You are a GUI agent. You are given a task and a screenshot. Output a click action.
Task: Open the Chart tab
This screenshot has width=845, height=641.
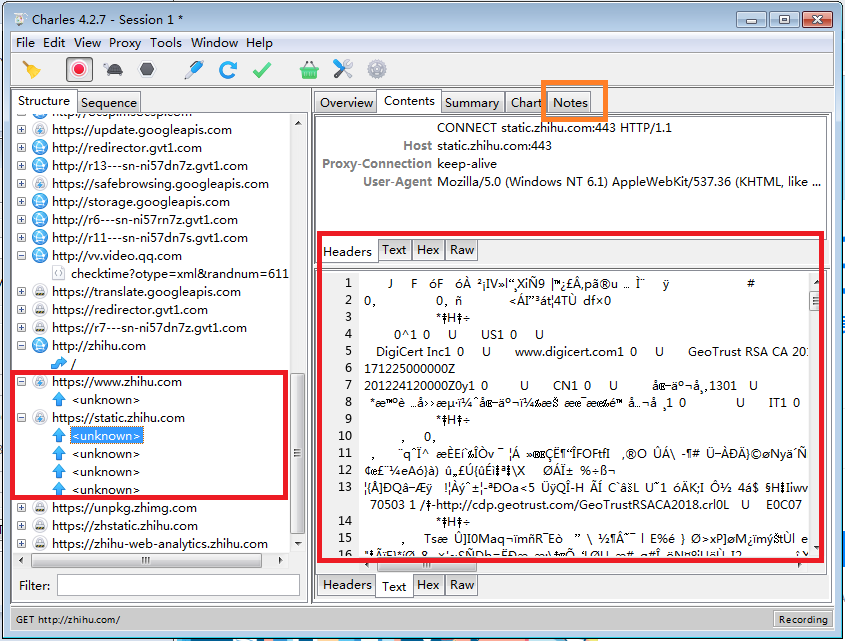click(x=525, y=102)
